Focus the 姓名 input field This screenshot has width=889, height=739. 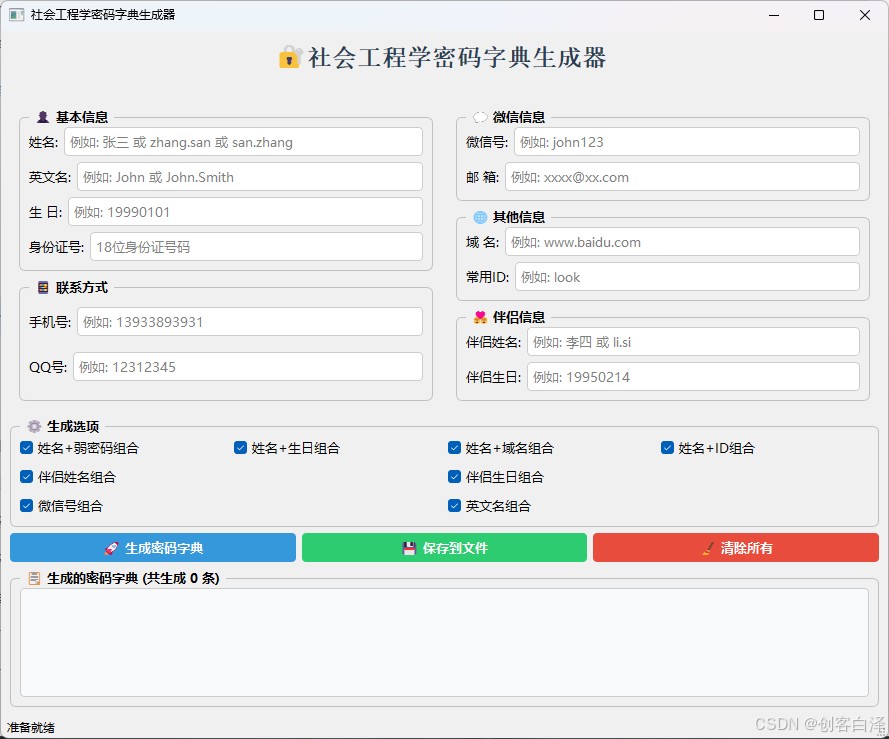point(243,142)
